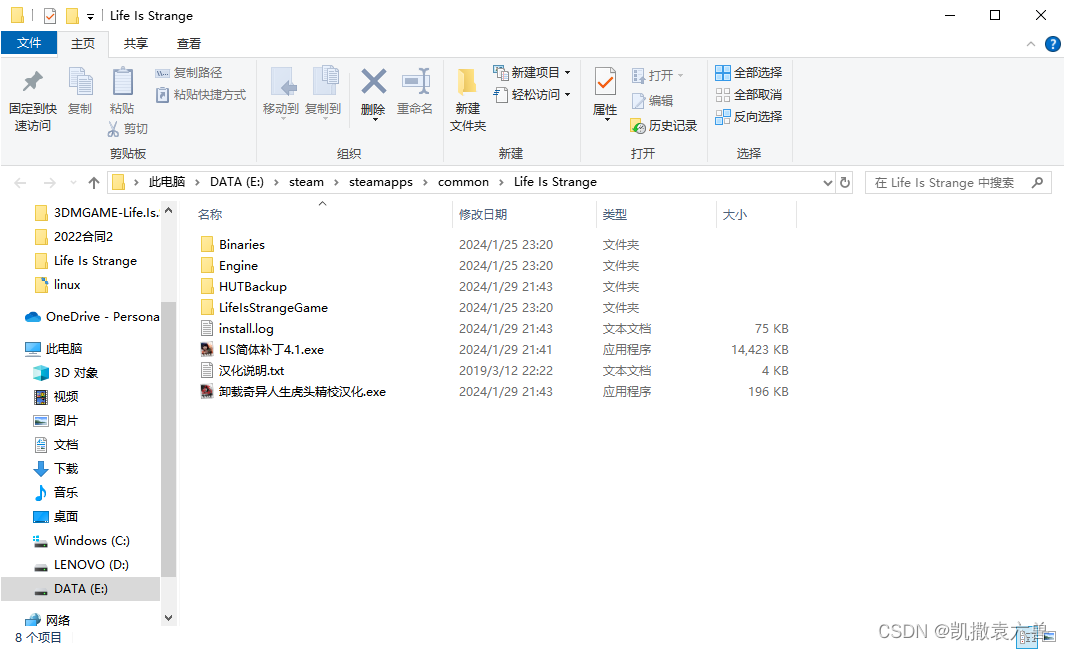This screenshot has height=650, width=1065.
Task: Open New item (新建项目) dropdown
Action: tap(532, 73)
